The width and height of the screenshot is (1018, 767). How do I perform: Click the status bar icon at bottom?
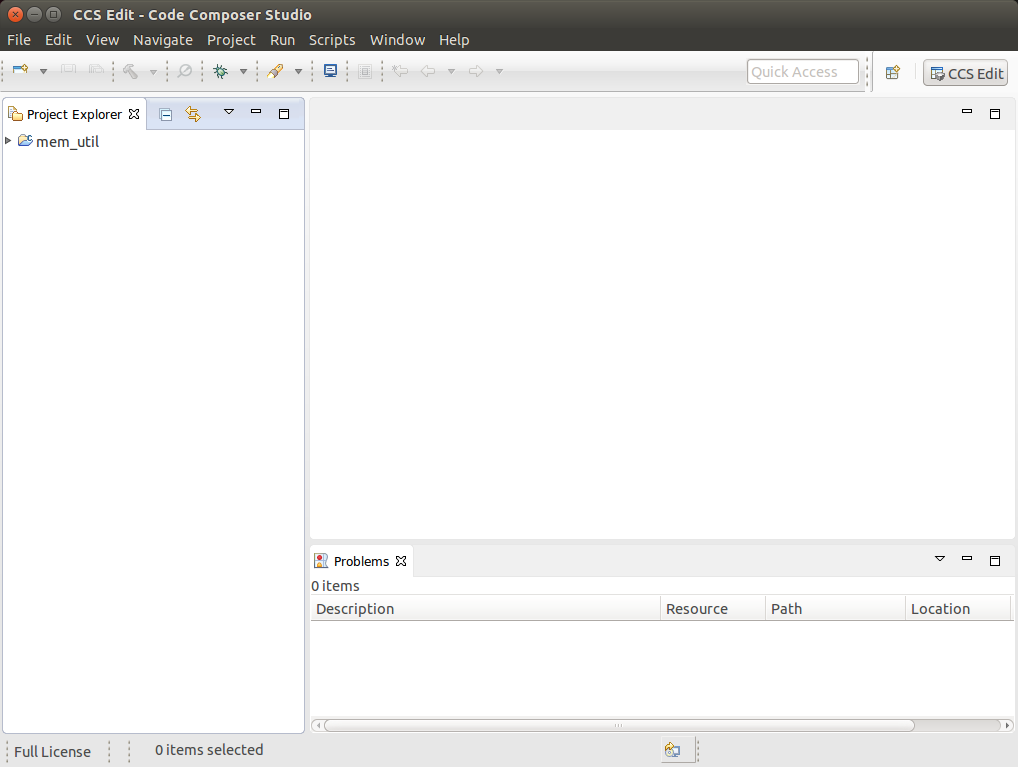672,750
